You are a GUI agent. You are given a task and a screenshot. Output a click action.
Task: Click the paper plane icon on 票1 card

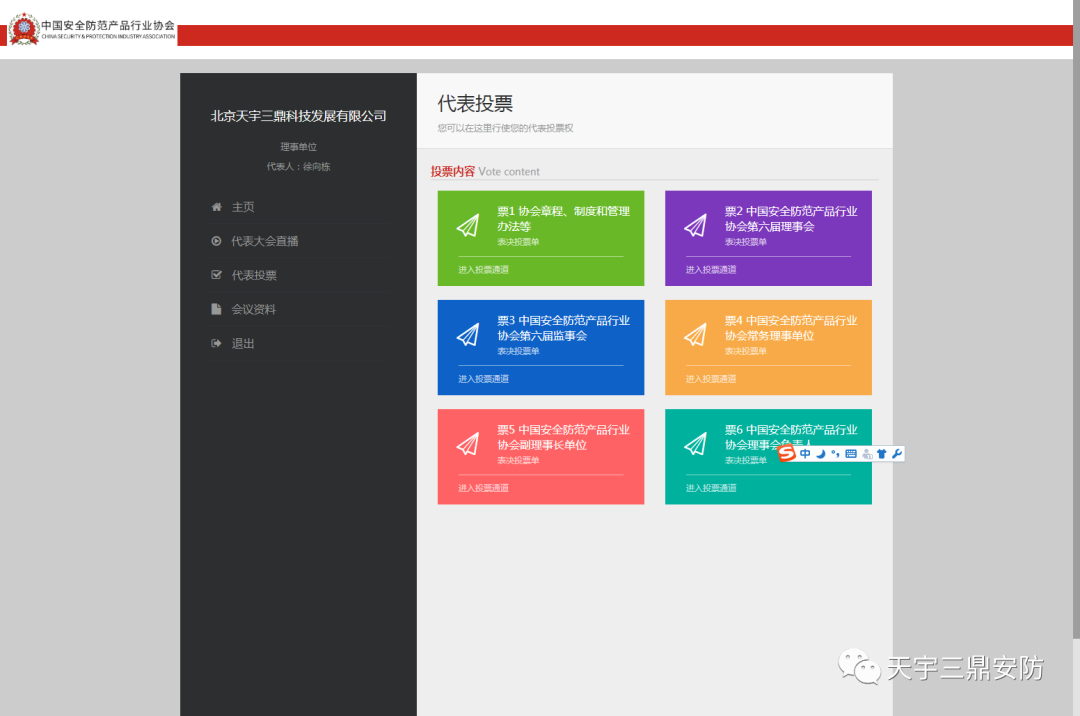coord(468,226)
